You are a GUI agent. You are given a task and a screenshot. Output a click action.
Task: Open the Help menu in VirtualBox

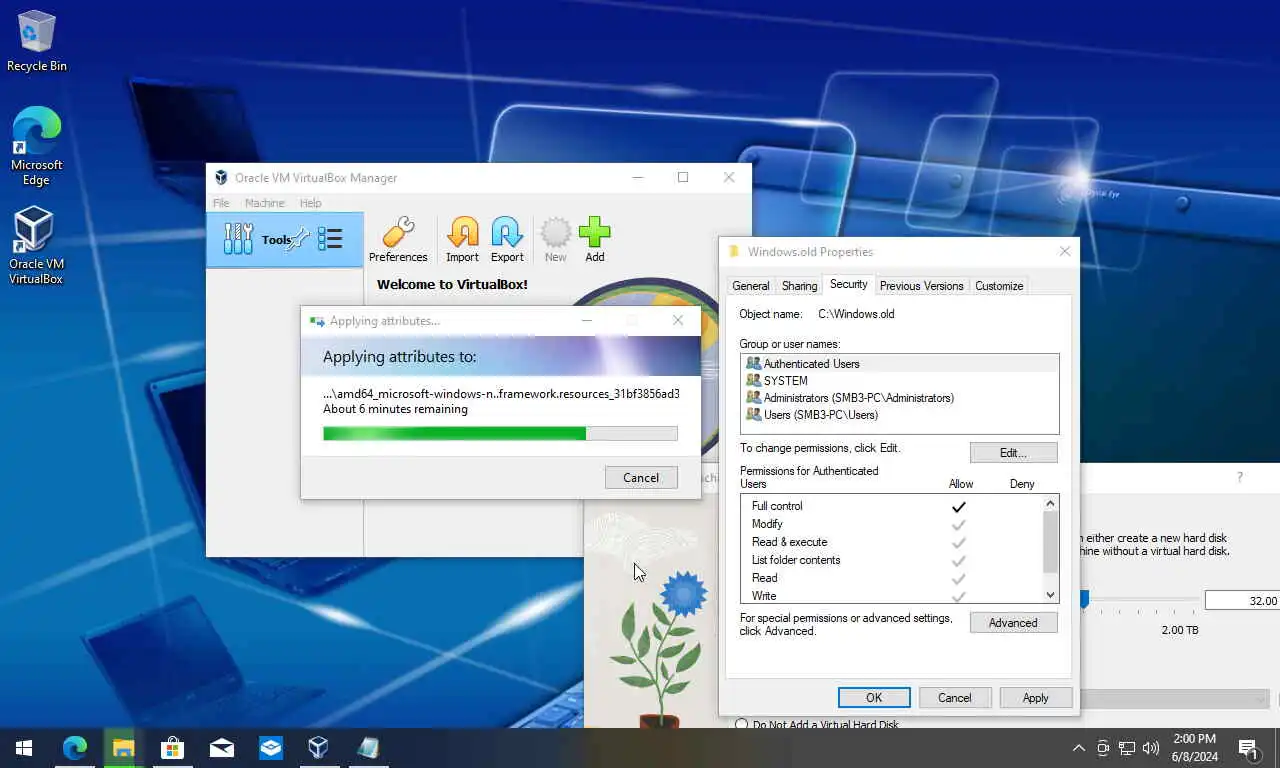(x=310, y=203)
